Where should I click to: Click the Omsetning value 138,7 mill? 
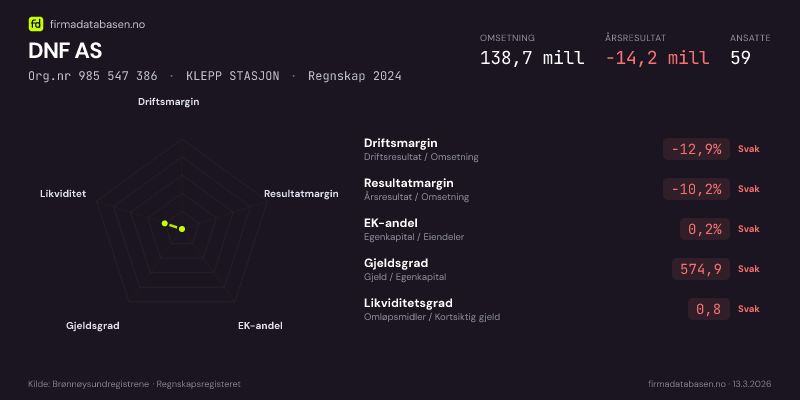[532, 58]
